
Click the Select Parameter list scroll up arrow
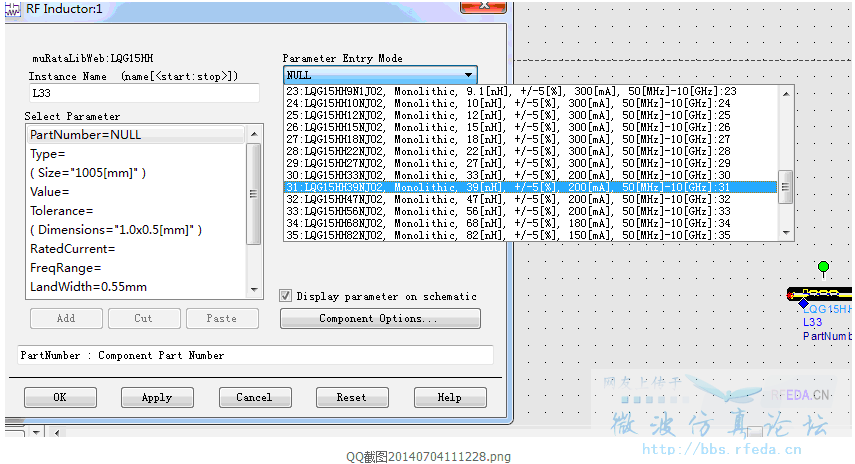[254, 134]
